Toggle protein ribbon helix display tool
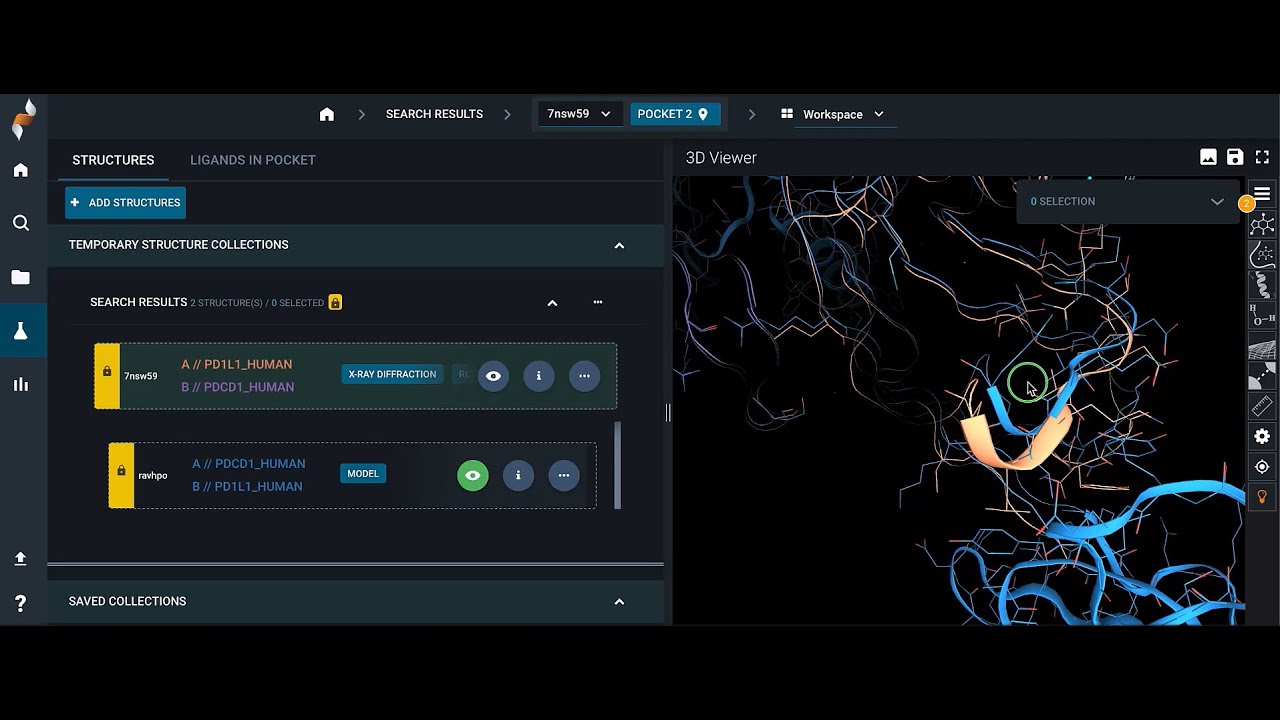This screenshot has height=720, width=1280. click(1262, 285)
